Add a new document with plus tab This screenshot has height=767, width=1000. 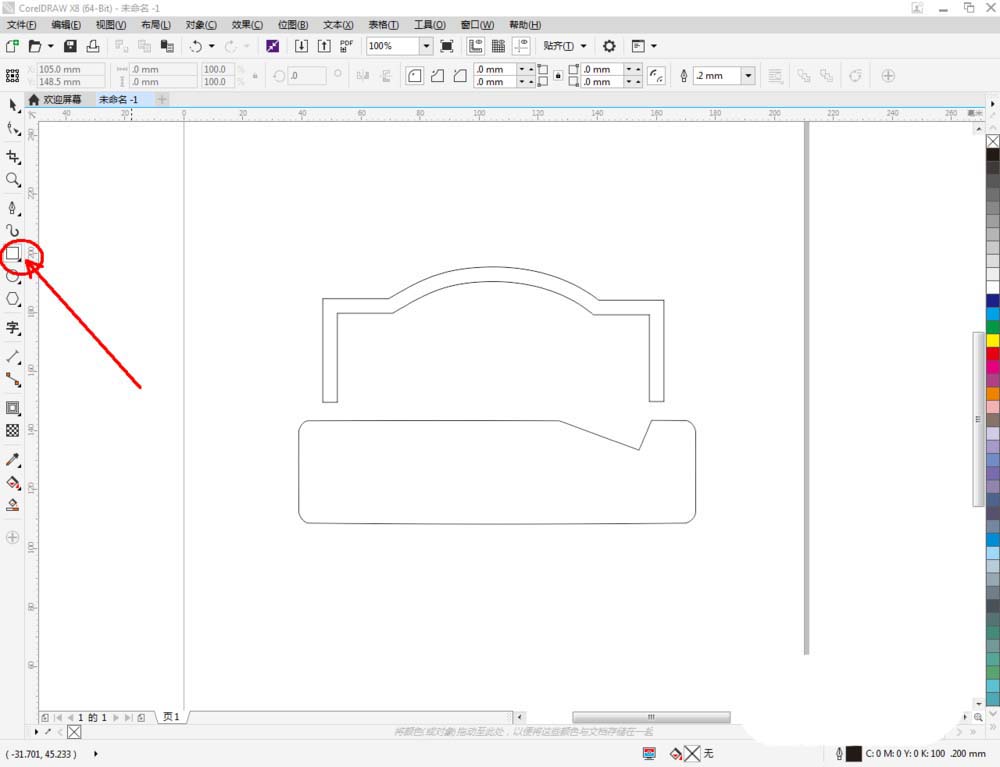(162, 99)
